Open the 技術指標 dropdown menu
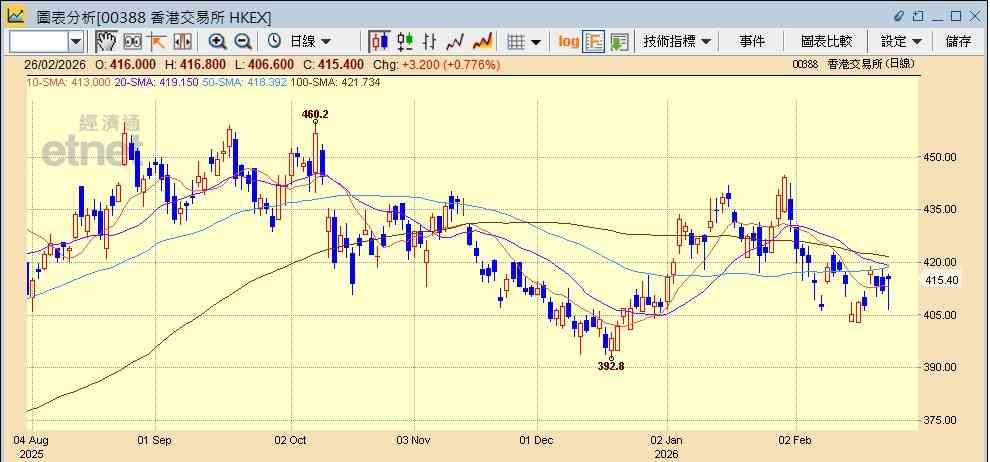990x462 pixels. tap(677, 42)
